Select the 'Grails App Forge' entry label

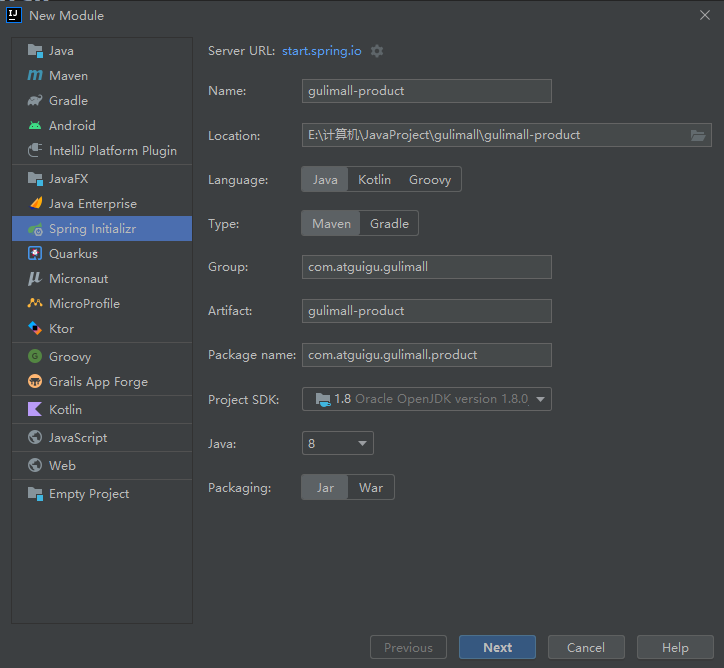[98, 382]
